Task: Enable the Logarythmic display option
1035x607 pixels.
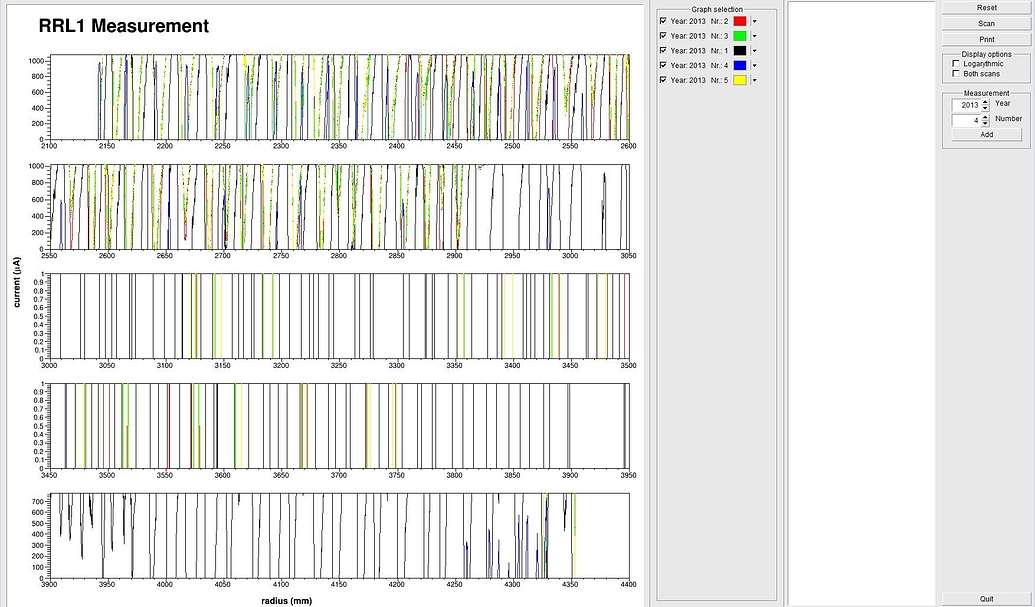Action: [x=956, y=64]
